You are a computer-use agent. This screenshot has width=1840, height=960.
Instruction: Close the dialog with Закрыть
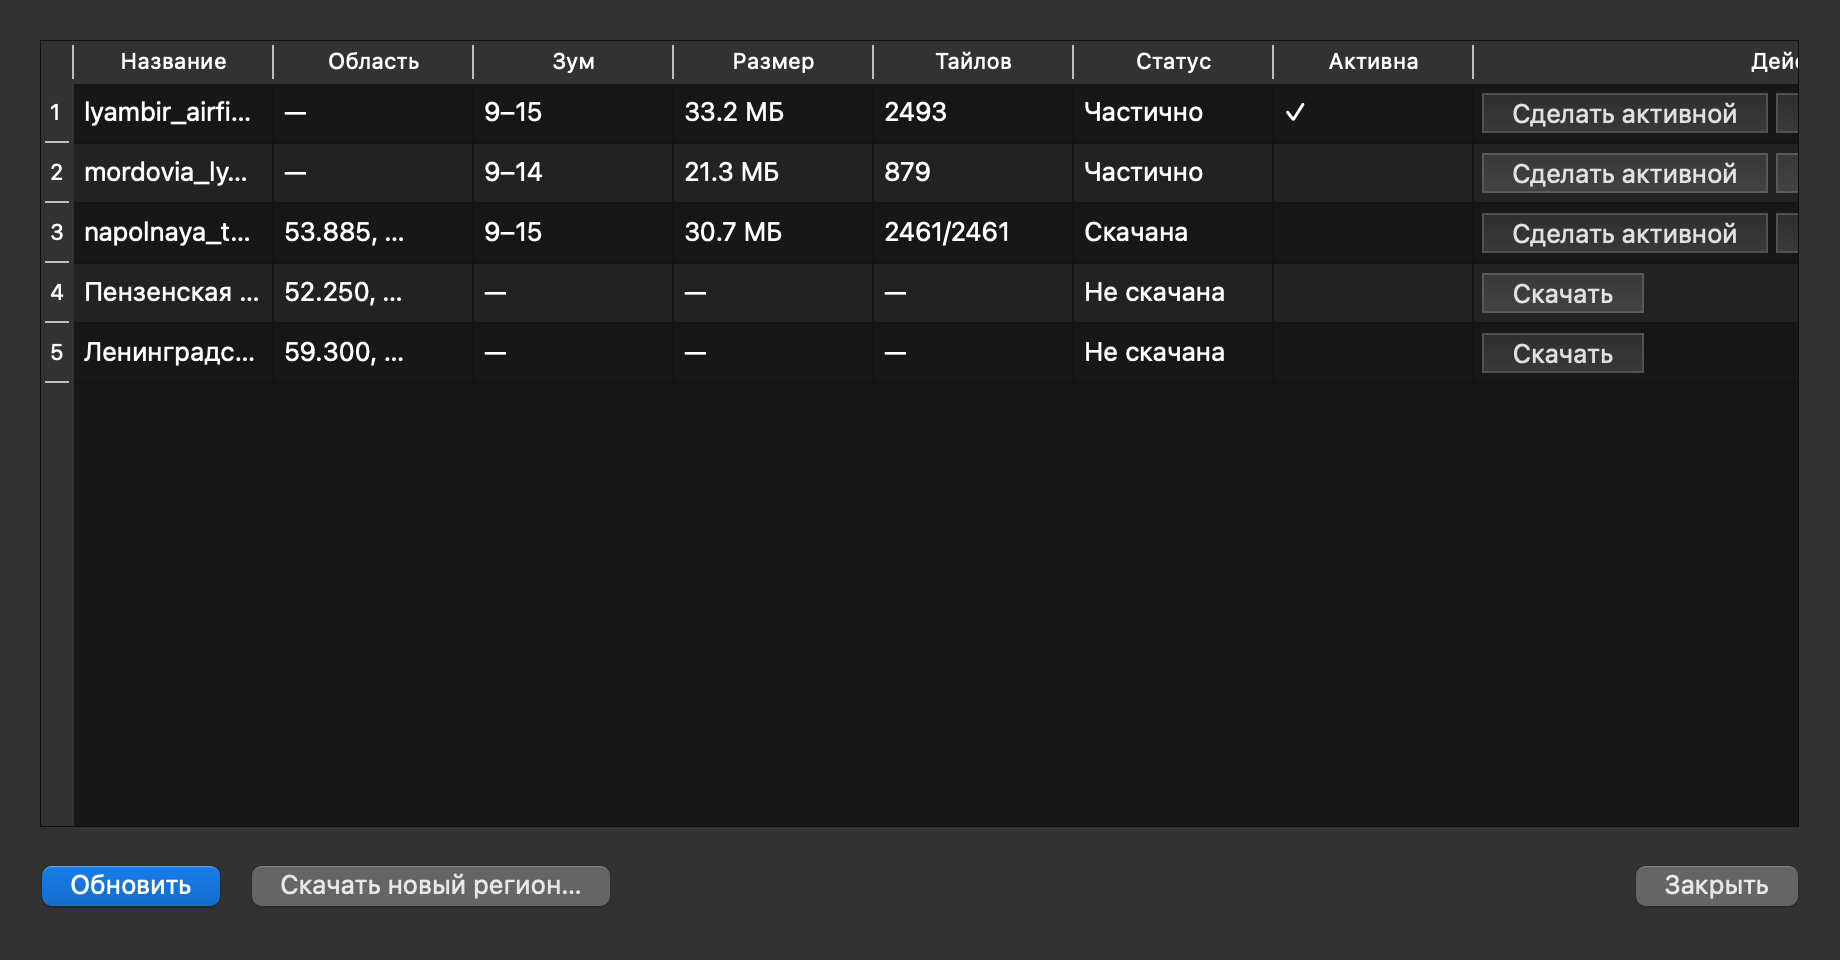point(1716,886)
